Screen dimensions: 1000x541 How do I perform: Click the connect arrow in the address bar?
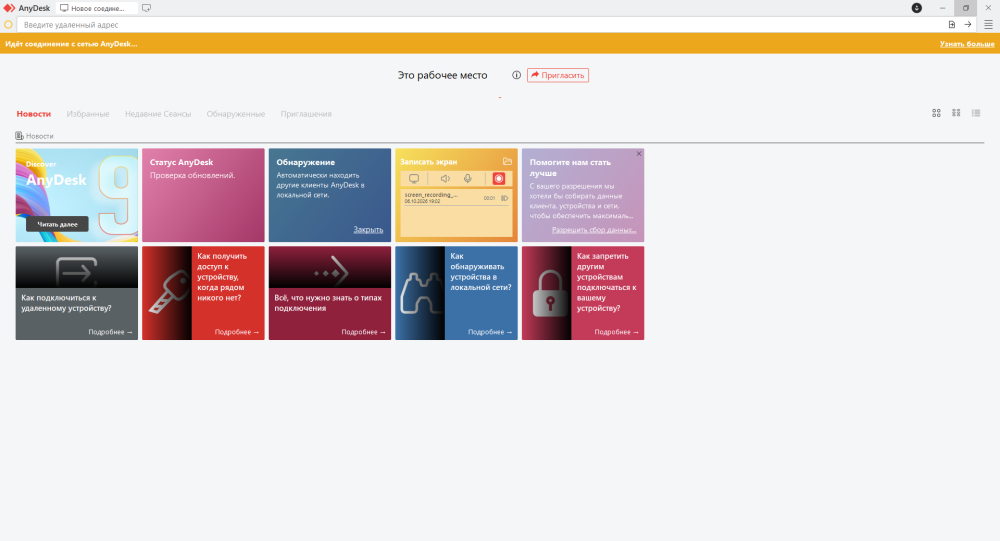(x=967, y=24)
